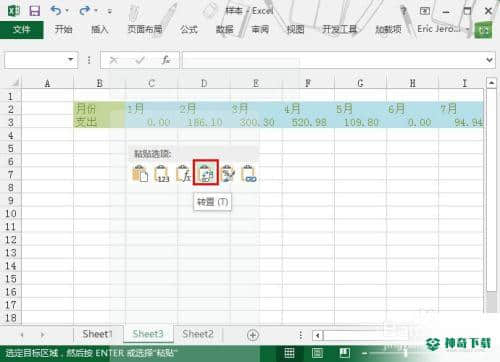This screenshot has height=362, width=500.
Task: Switch to the 开发工具 ribbon tab
Action: (x=340, y=30)
